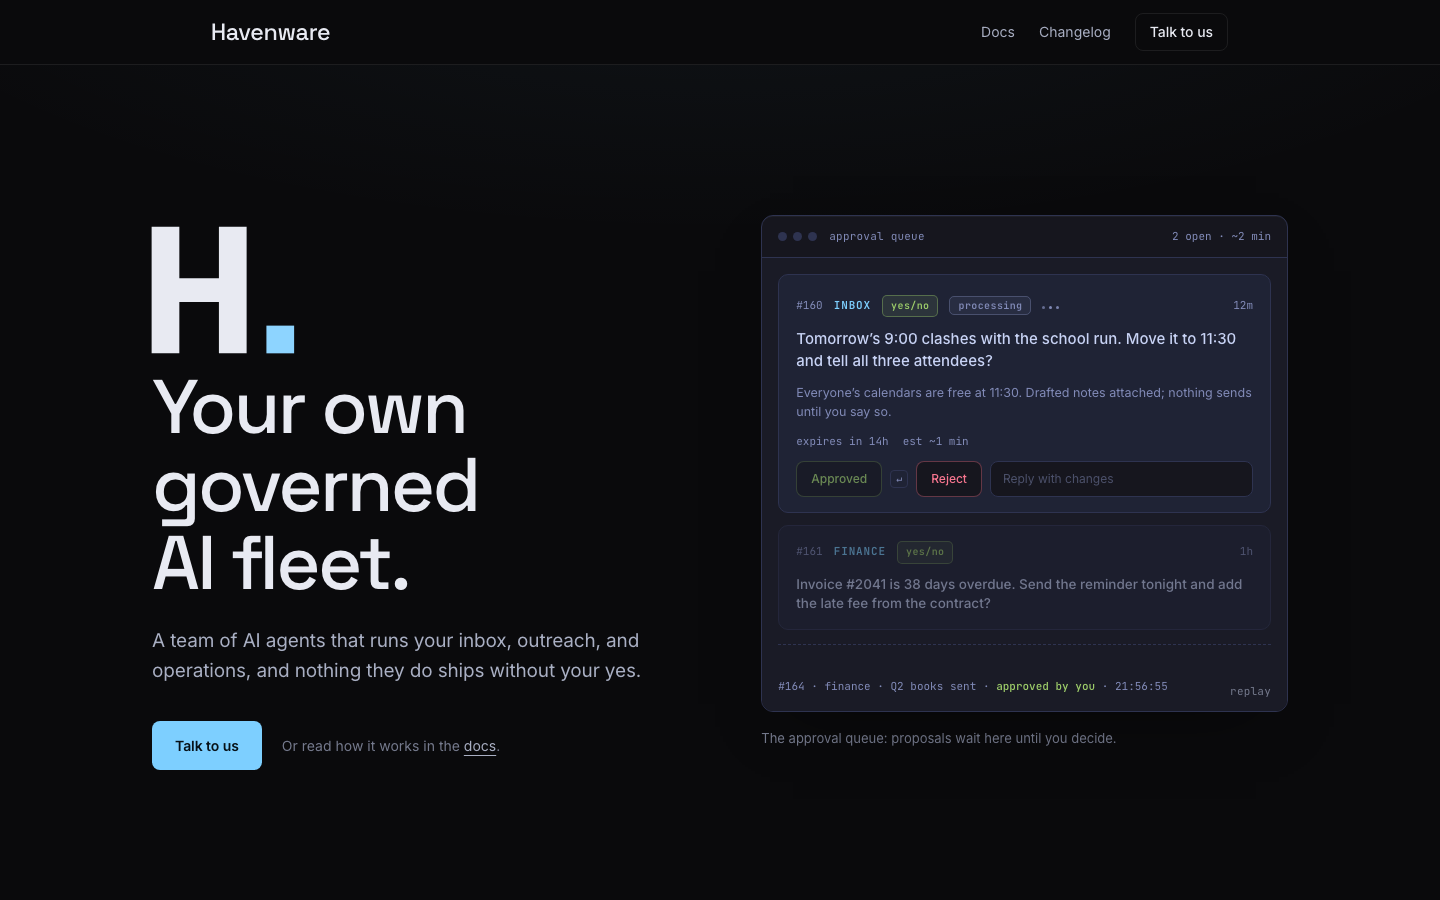
Task: Click the expires in 14h text
Action: [x=842, y=442]
